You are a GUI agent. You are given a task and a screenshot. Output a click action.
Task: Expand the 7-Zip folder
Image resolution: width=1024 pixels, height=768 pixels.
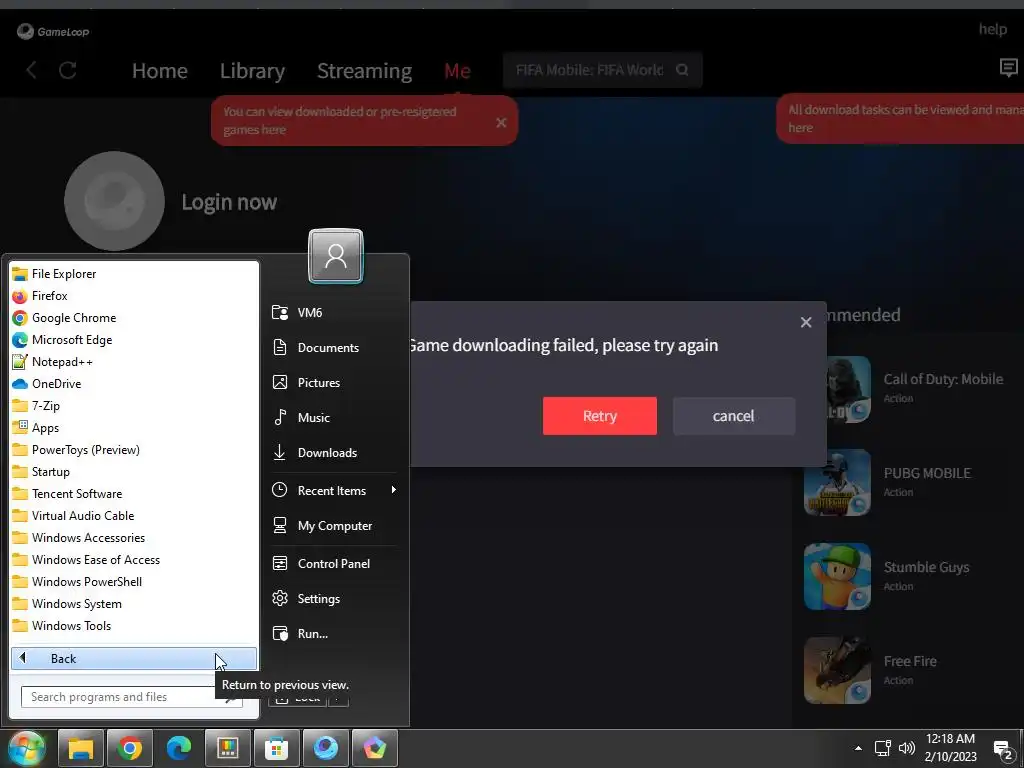pos(134,406)
